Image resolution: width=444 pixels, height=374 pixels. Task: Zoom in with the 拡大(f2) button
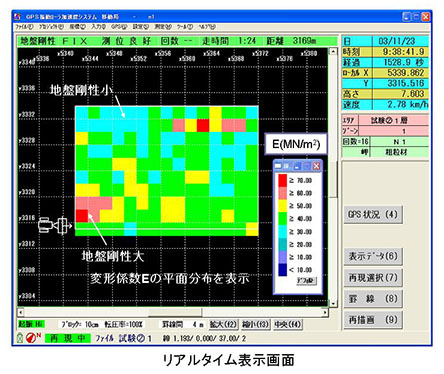223,324
